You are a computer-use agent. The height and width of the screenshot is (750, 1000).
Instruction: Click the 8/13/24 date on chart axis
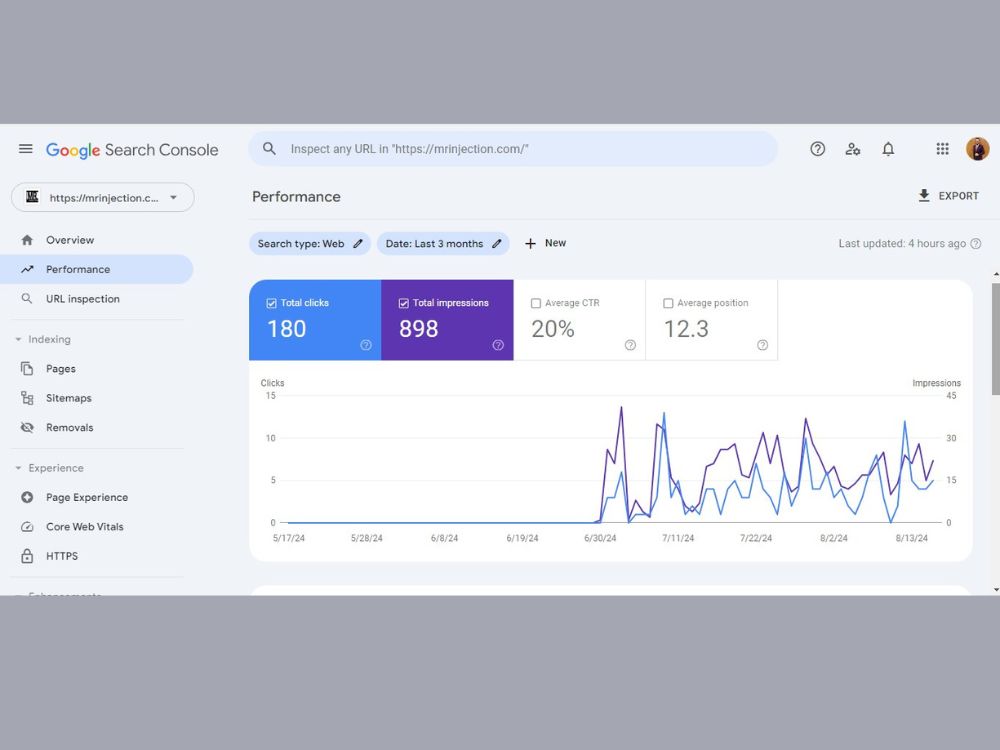coord(911,538)
